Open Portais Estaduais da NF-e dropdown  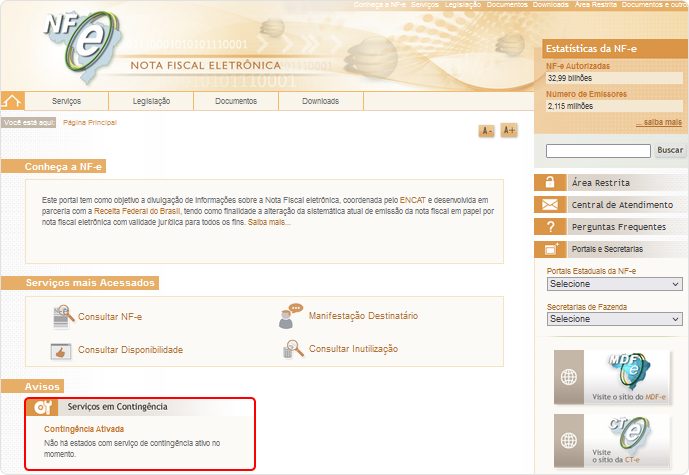[614, 284]
